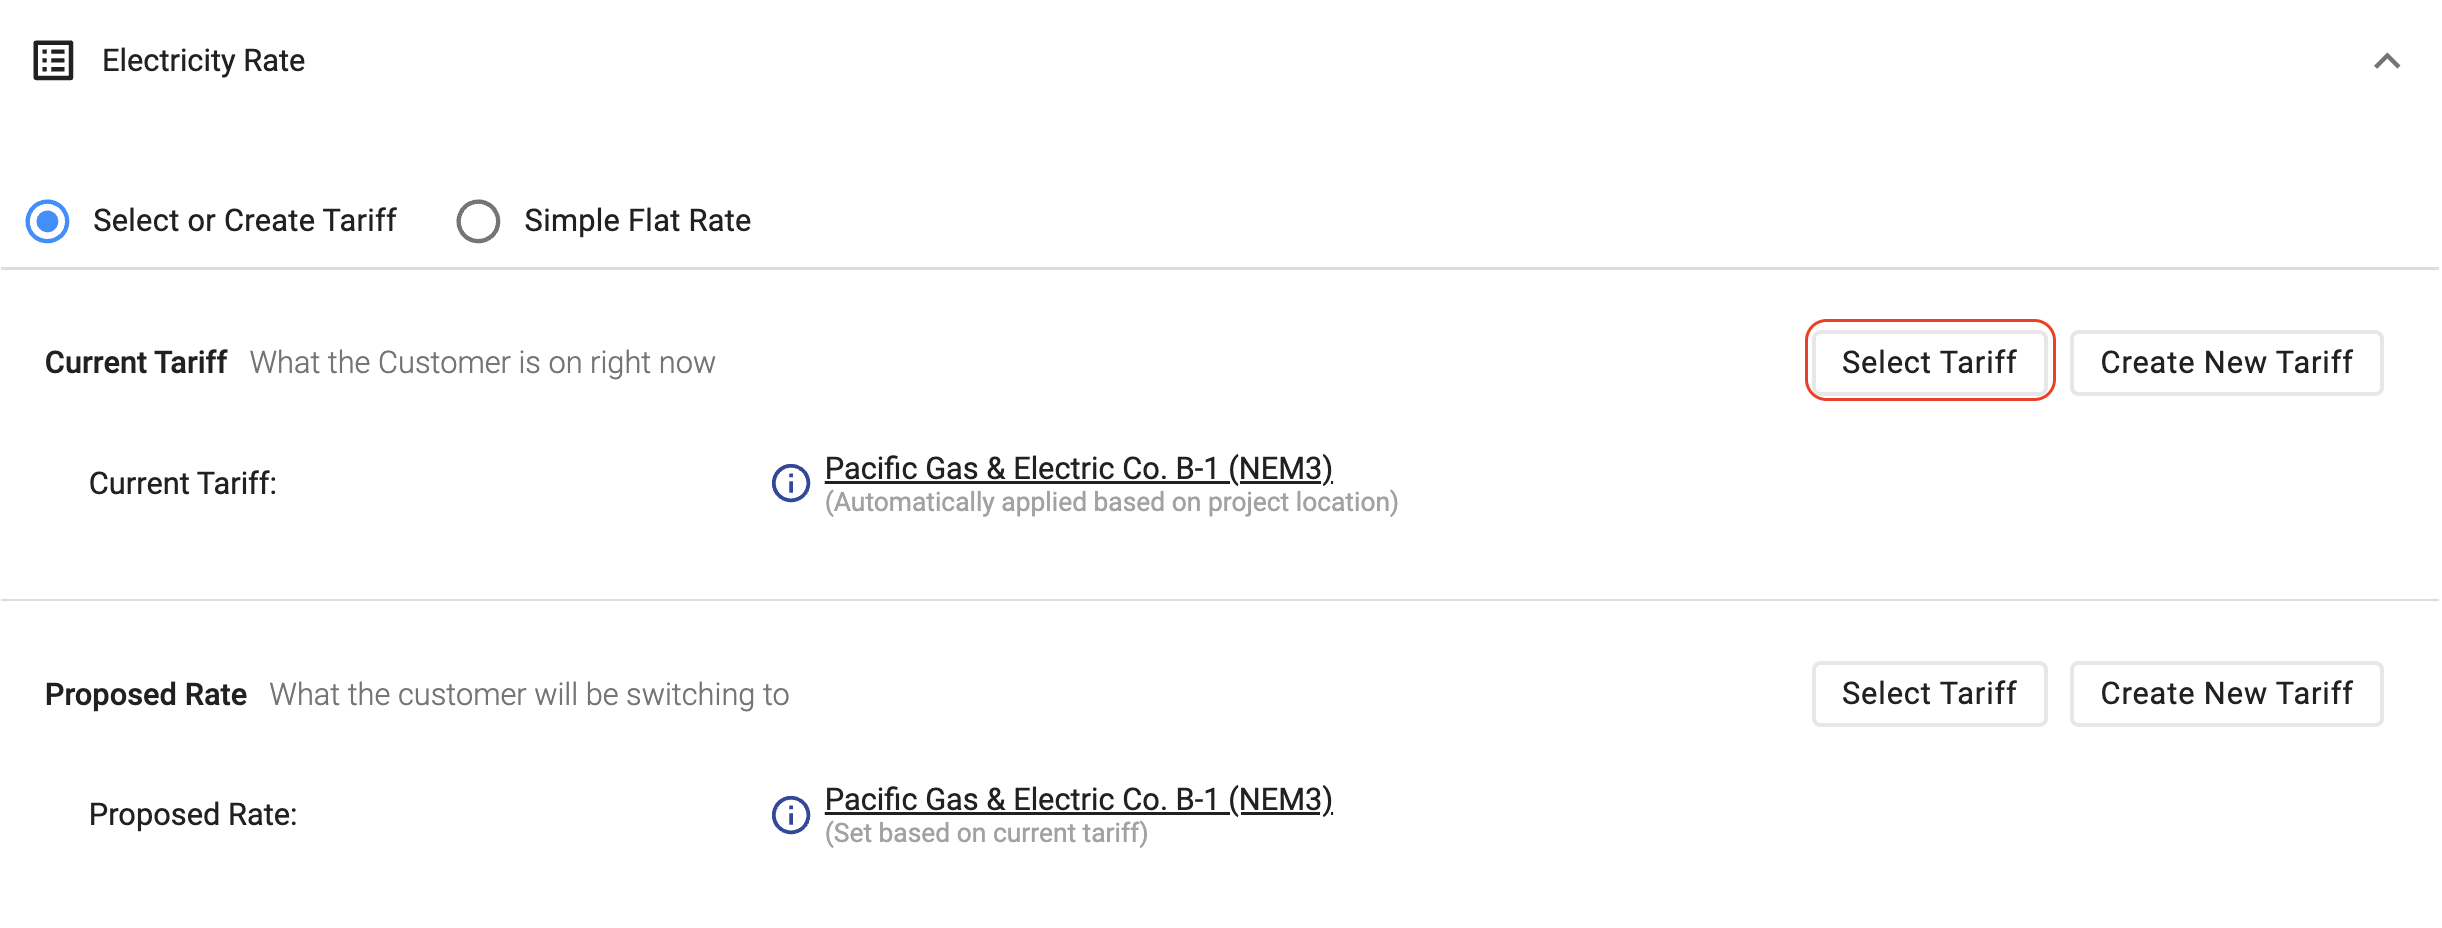Click the Electricity Rate list icon

coord(53,61)
